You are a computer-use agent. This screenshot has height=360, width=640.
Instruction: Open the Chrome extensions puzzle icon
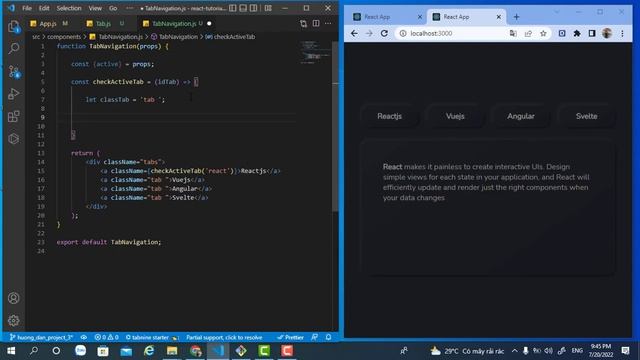pos(577,33)
